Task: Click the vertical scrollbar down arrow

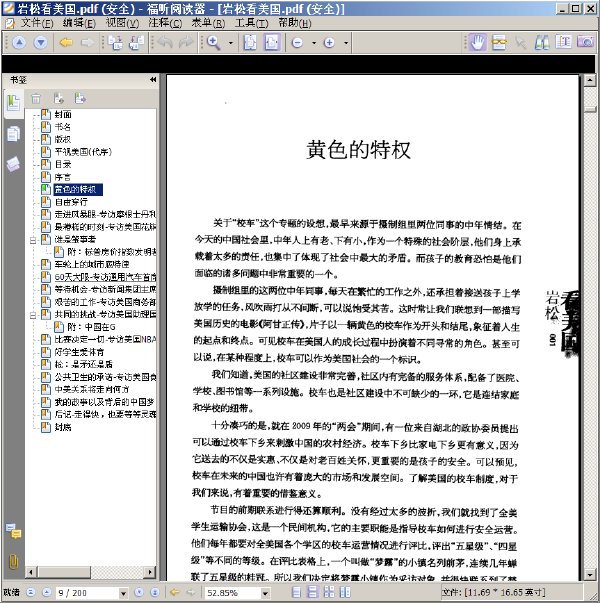Action: [590, 575]
